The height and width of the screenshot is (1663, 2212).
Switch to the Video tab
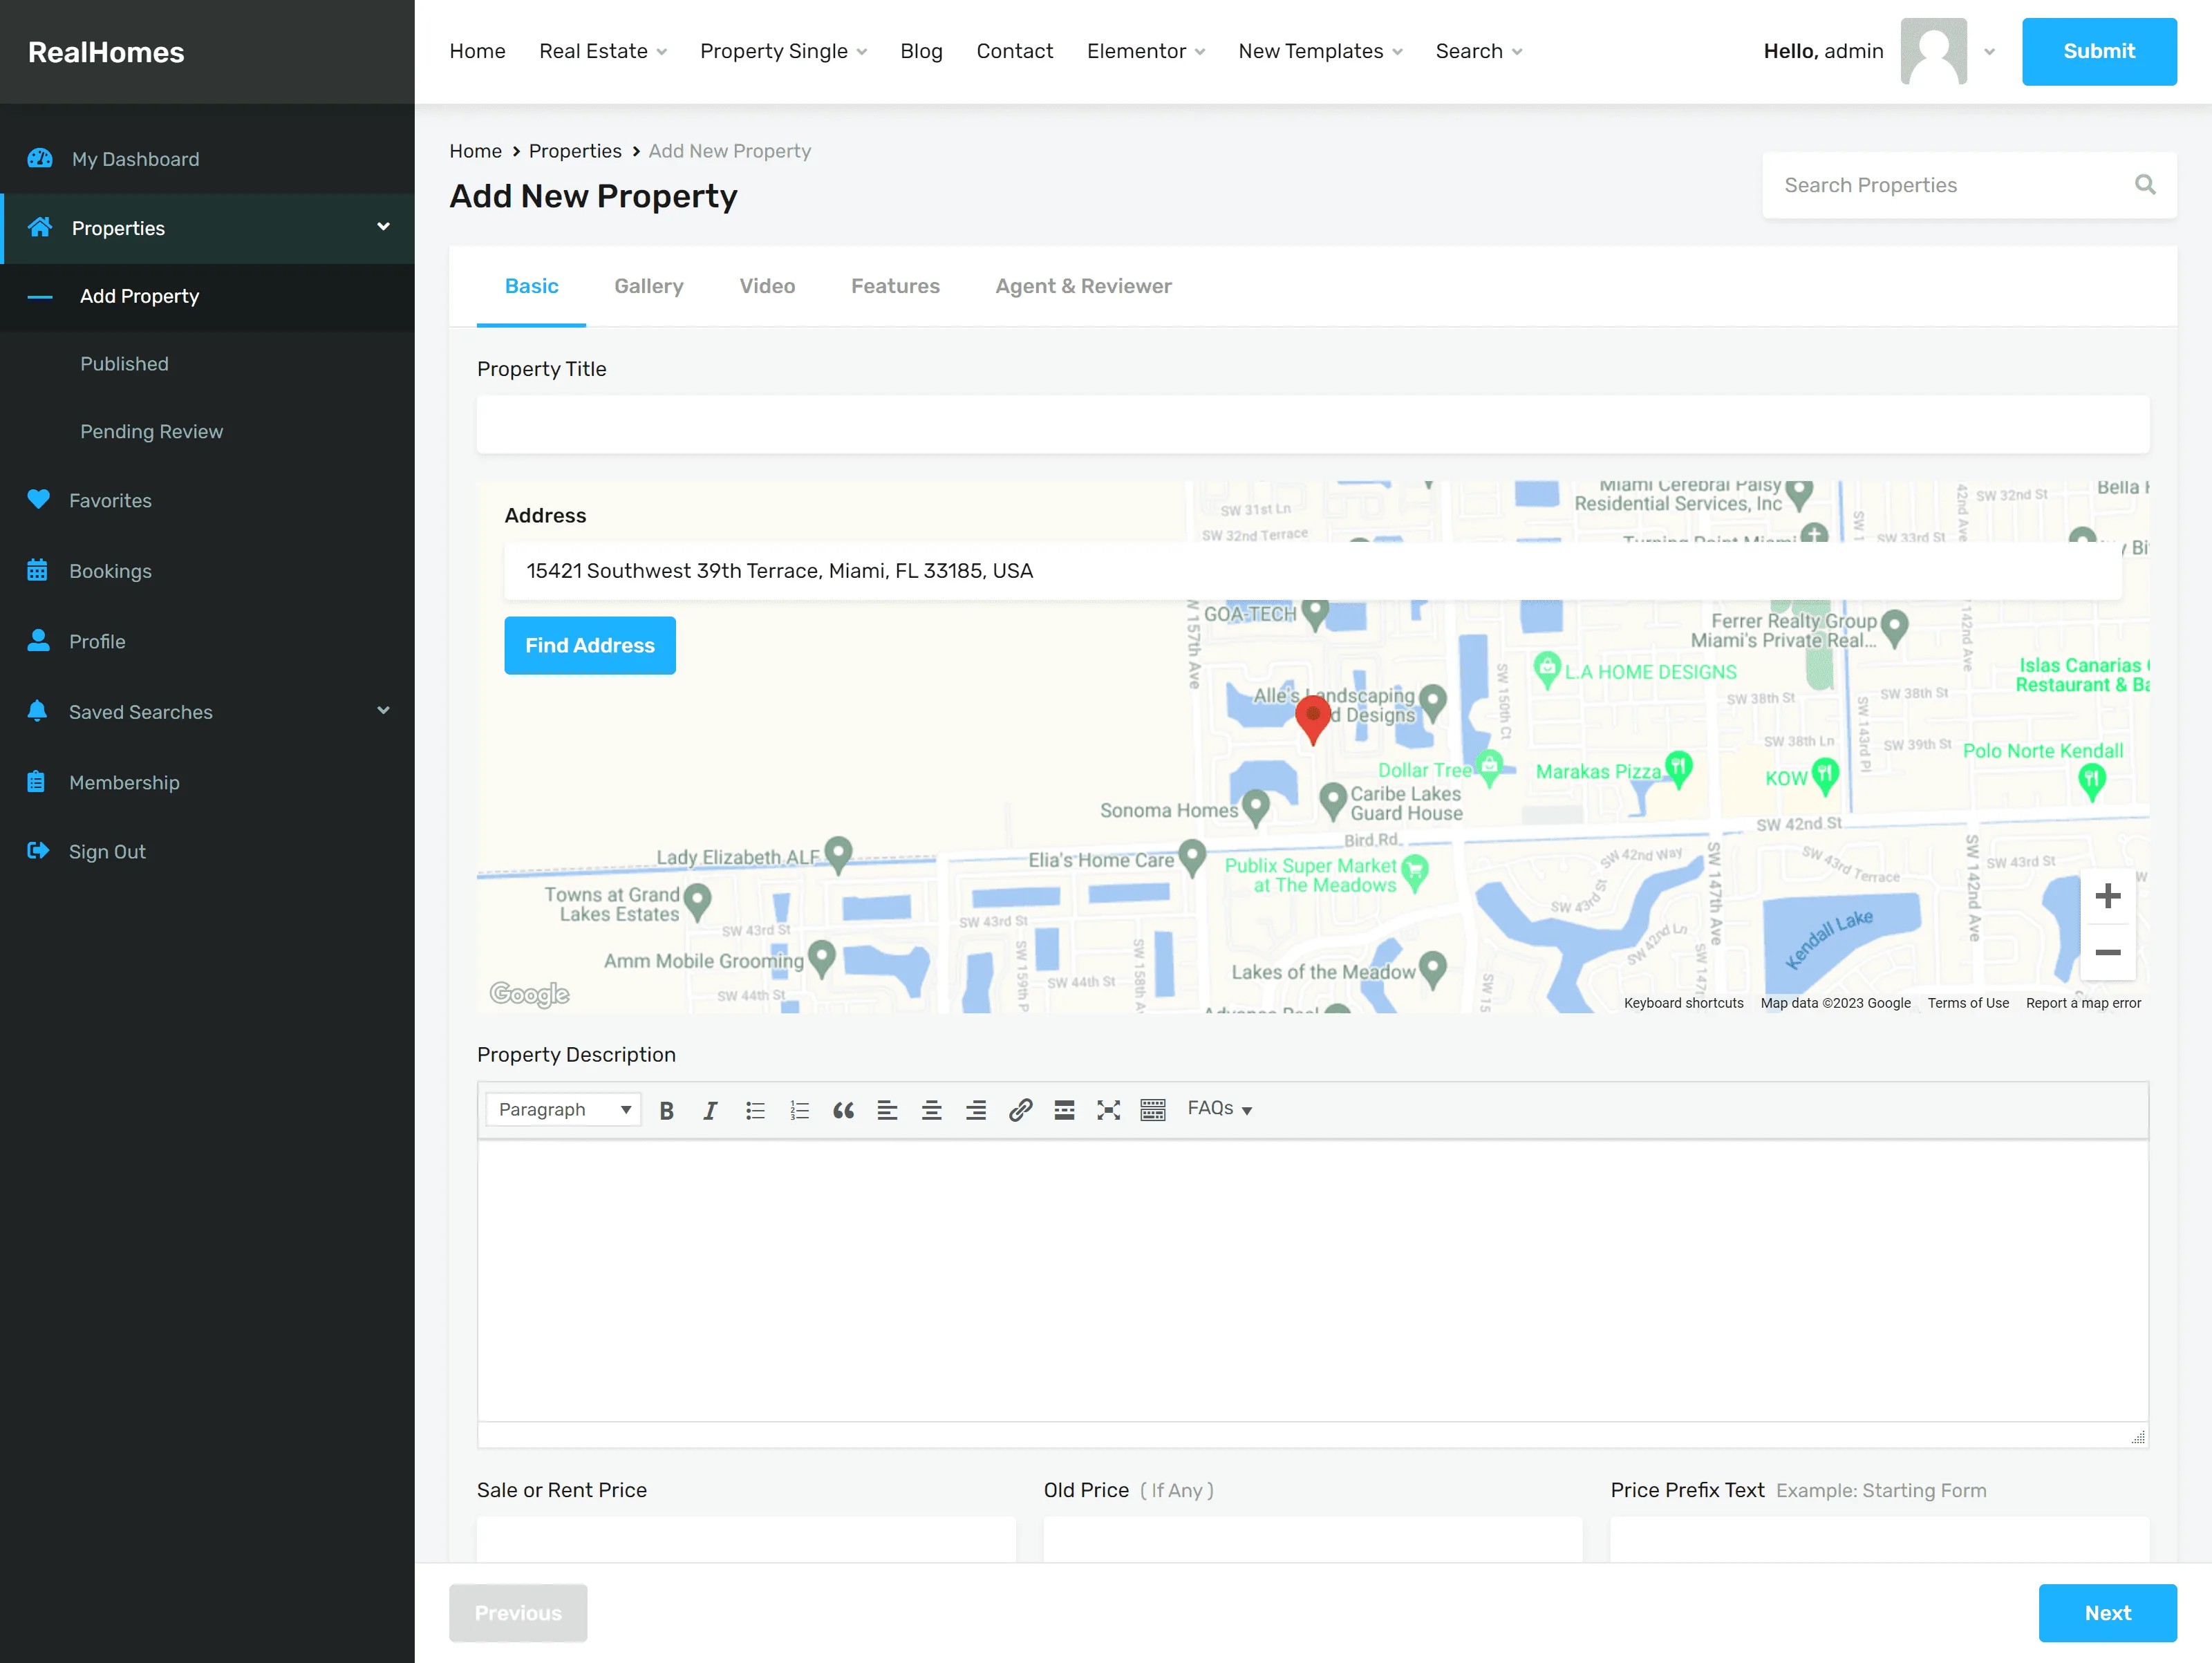point(767,286)
